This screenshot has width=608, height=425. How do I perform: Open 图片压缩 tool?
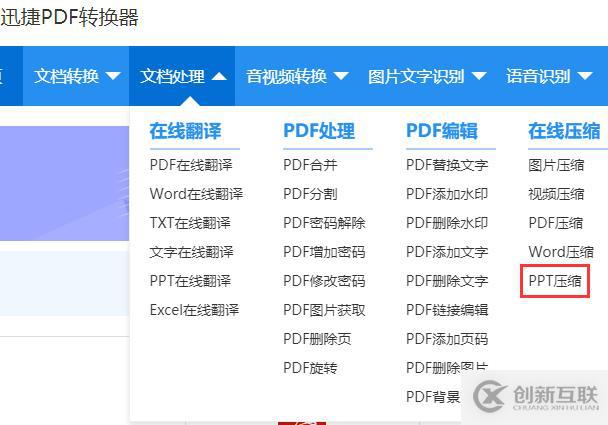pos(556,165)
